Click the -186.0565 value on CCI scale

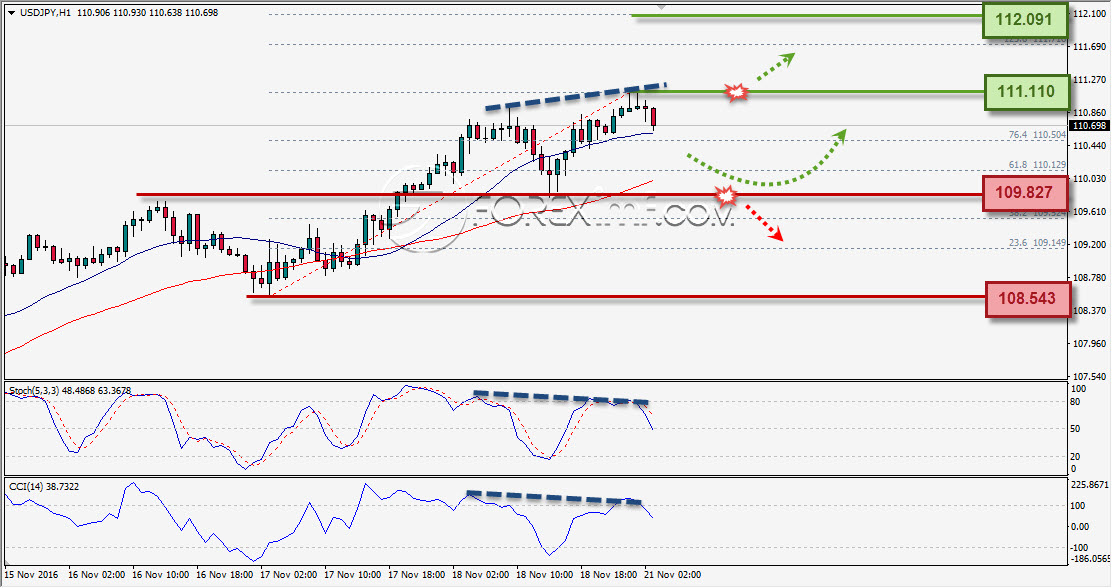point(1090,560)
